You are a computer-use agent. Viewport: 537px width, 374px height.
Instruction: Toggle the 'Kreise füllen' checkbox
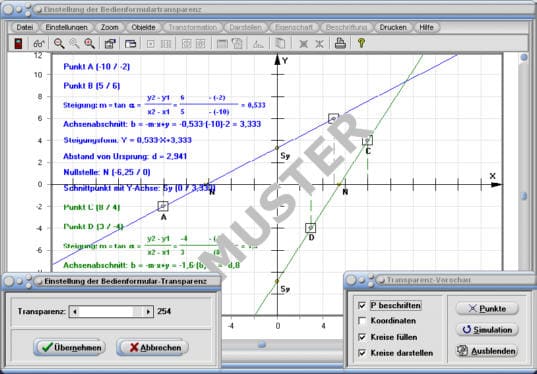pos(362,337)
